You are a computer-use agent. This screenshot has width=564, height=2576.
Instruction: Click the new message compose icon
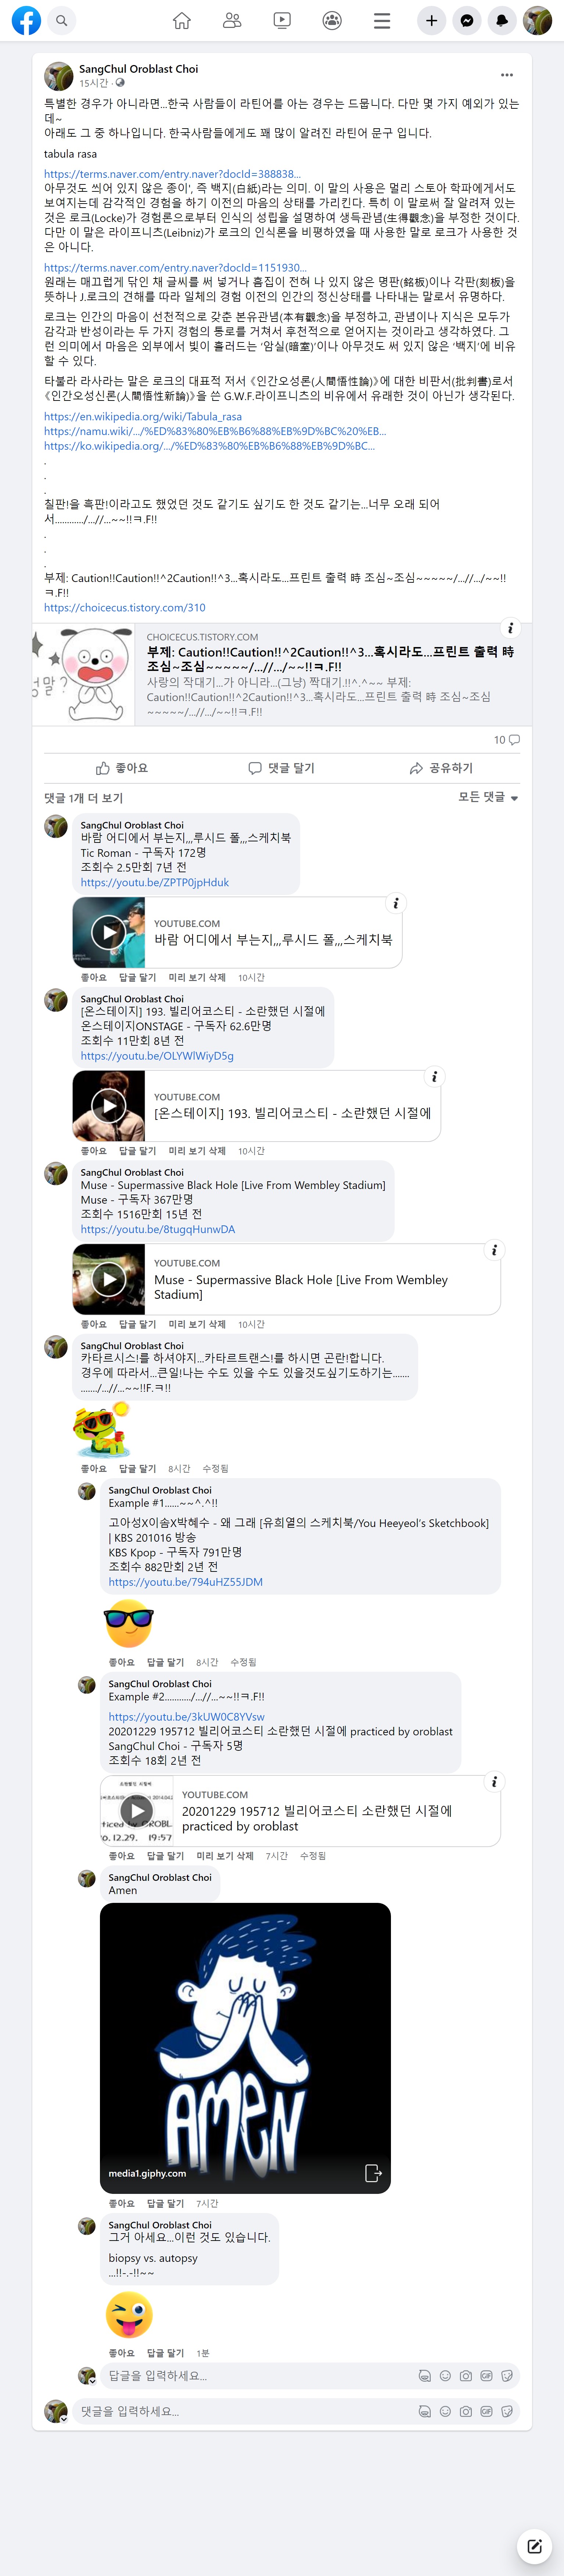coord(534,2546)
